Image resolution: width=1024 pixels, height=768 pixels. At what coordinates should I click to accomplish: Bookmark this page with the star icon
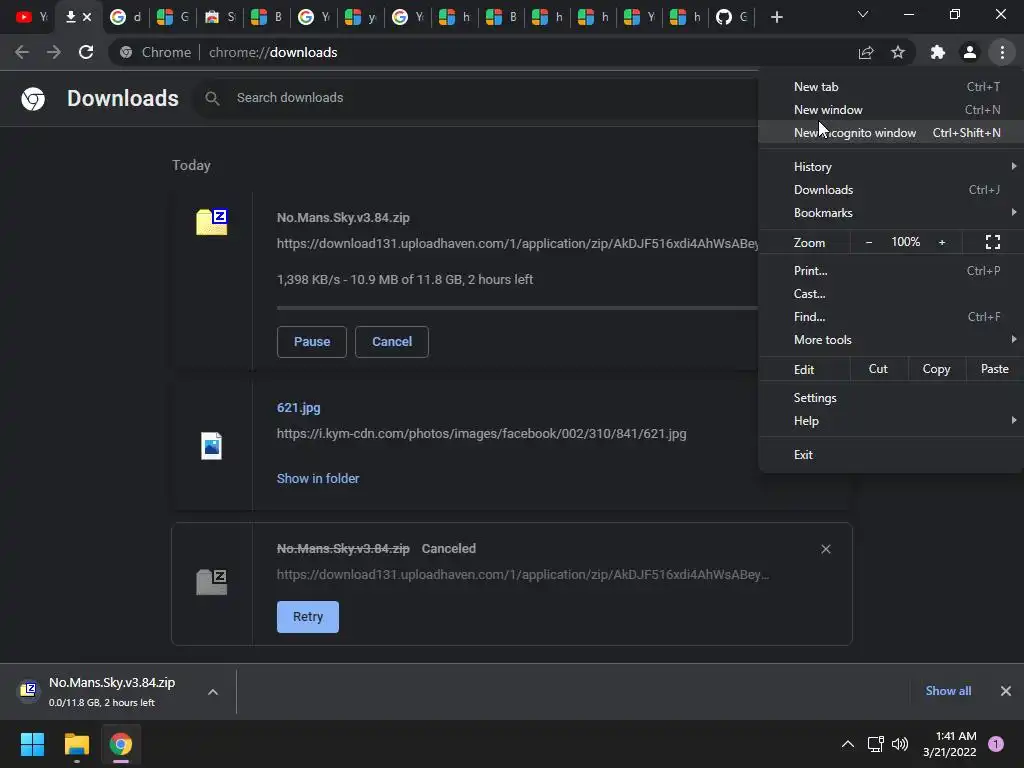[x=898, y=52]
